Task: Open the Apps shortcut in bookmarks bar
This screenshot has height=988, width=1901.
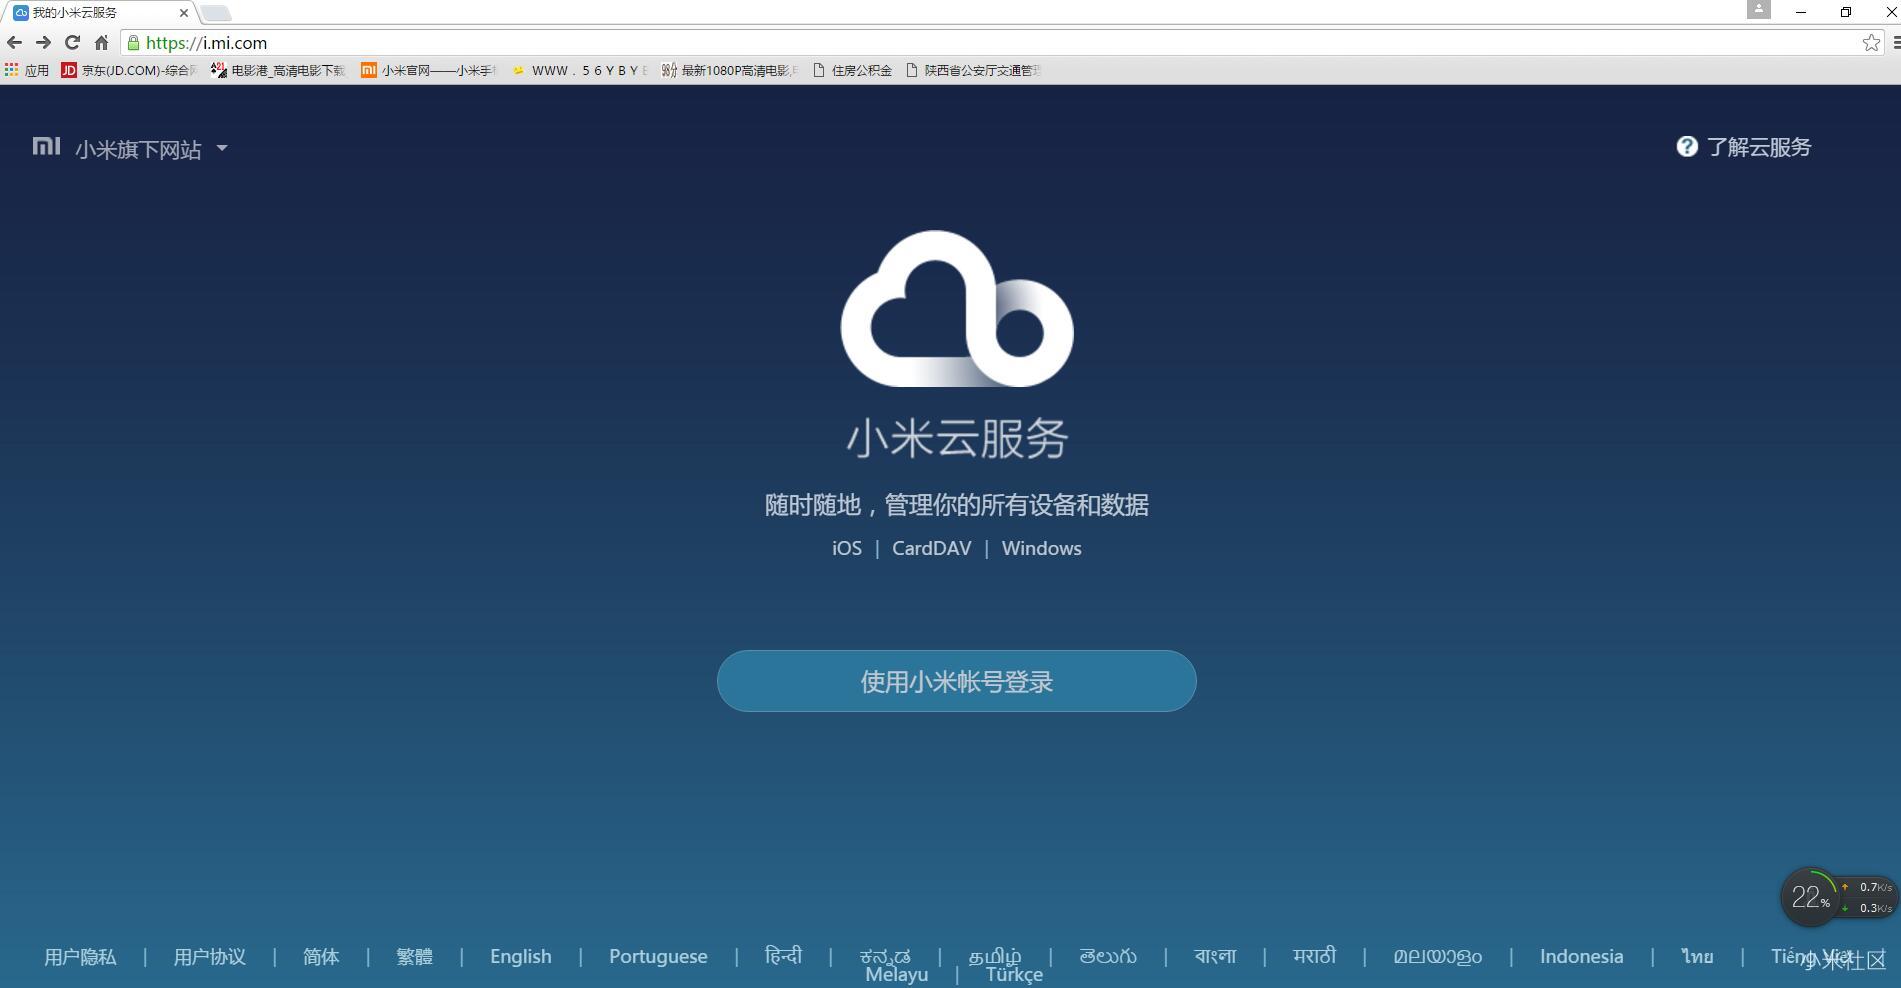Action: click(x=27, y=70)
